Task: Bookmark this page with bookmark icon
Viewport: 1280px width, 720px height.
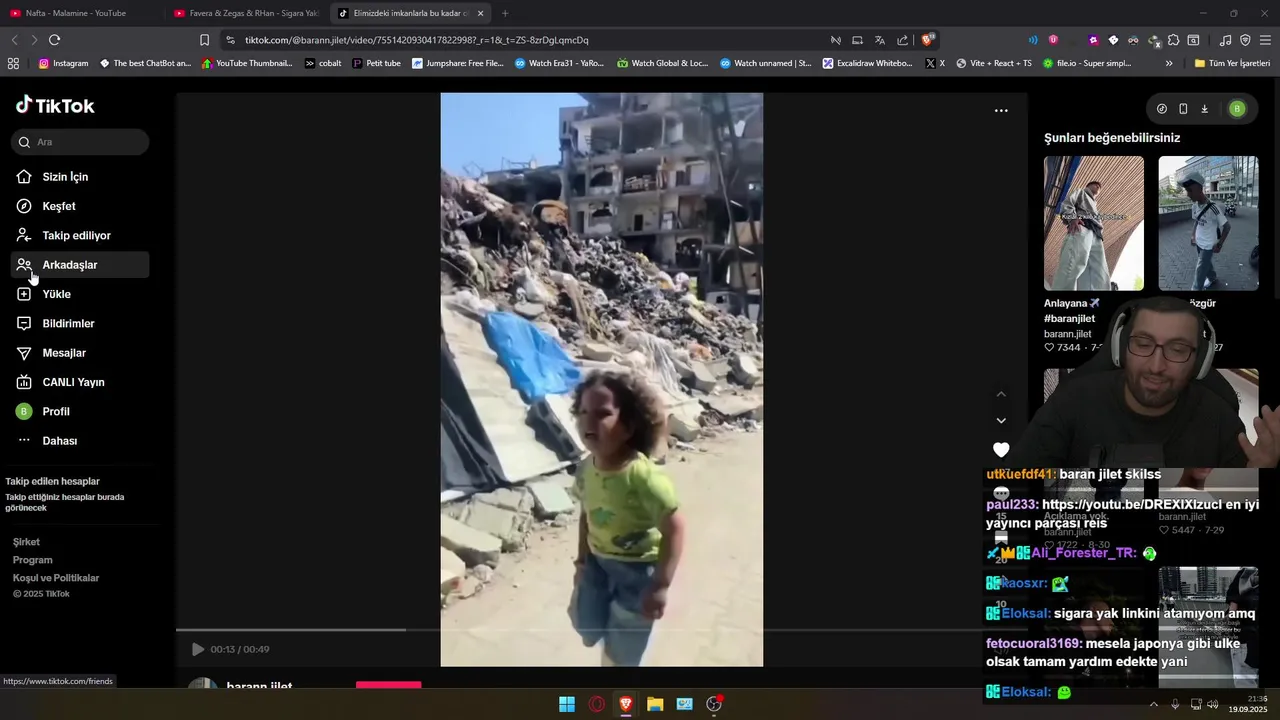Action: (204, 40)
